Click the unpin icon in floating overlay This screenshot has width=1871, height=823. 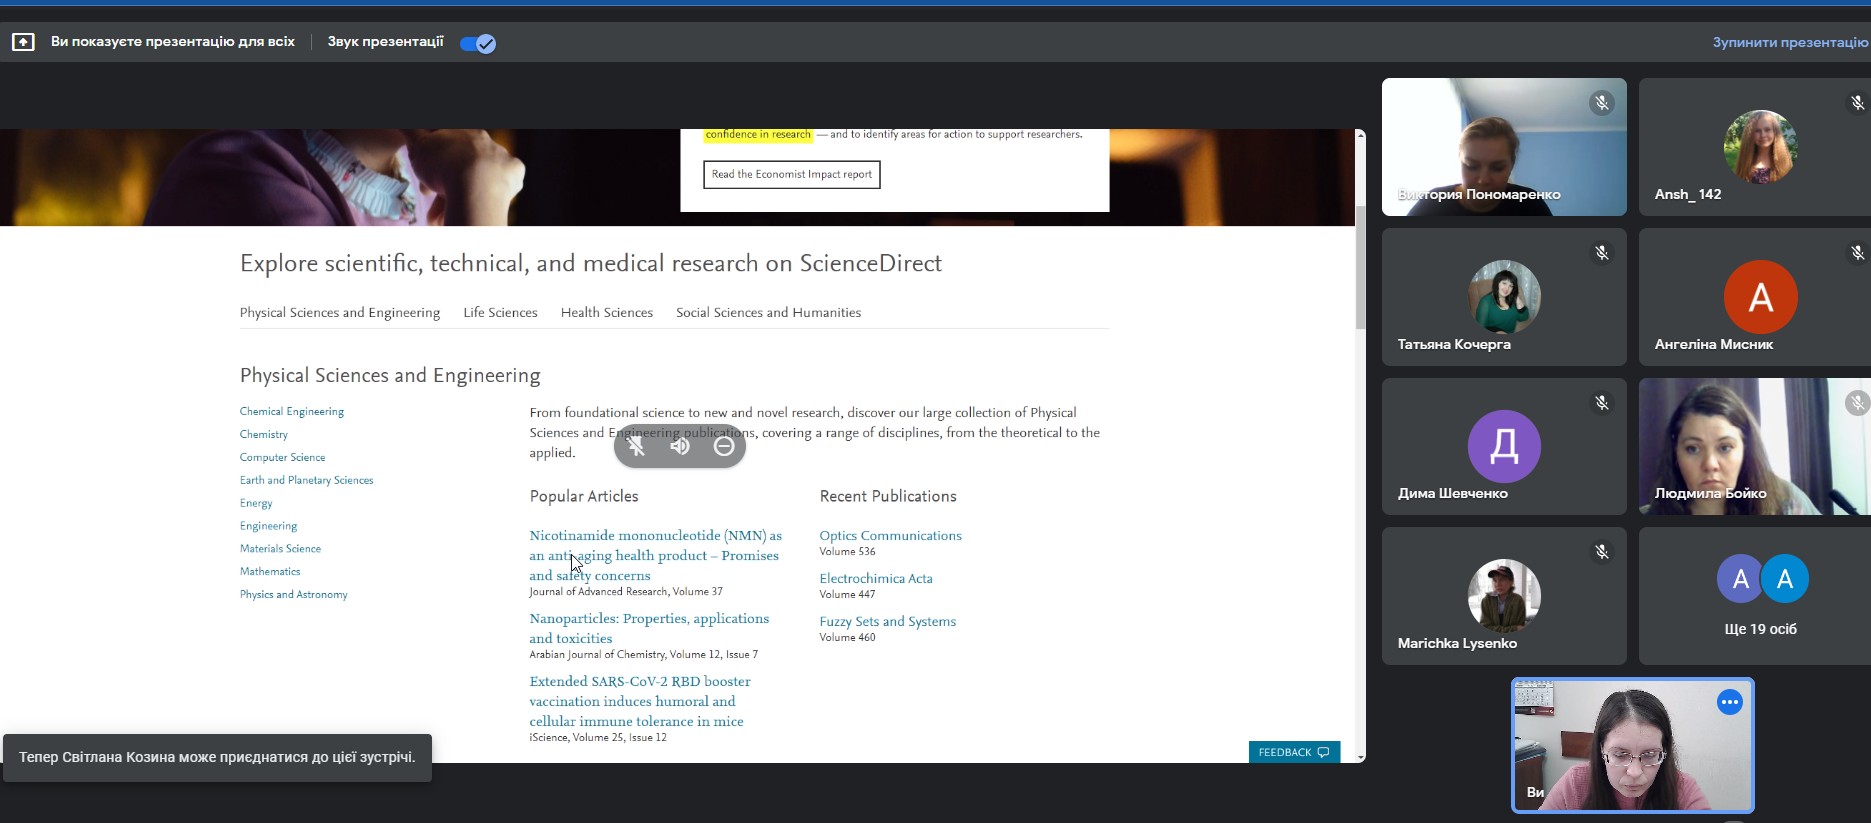(636, 446)
